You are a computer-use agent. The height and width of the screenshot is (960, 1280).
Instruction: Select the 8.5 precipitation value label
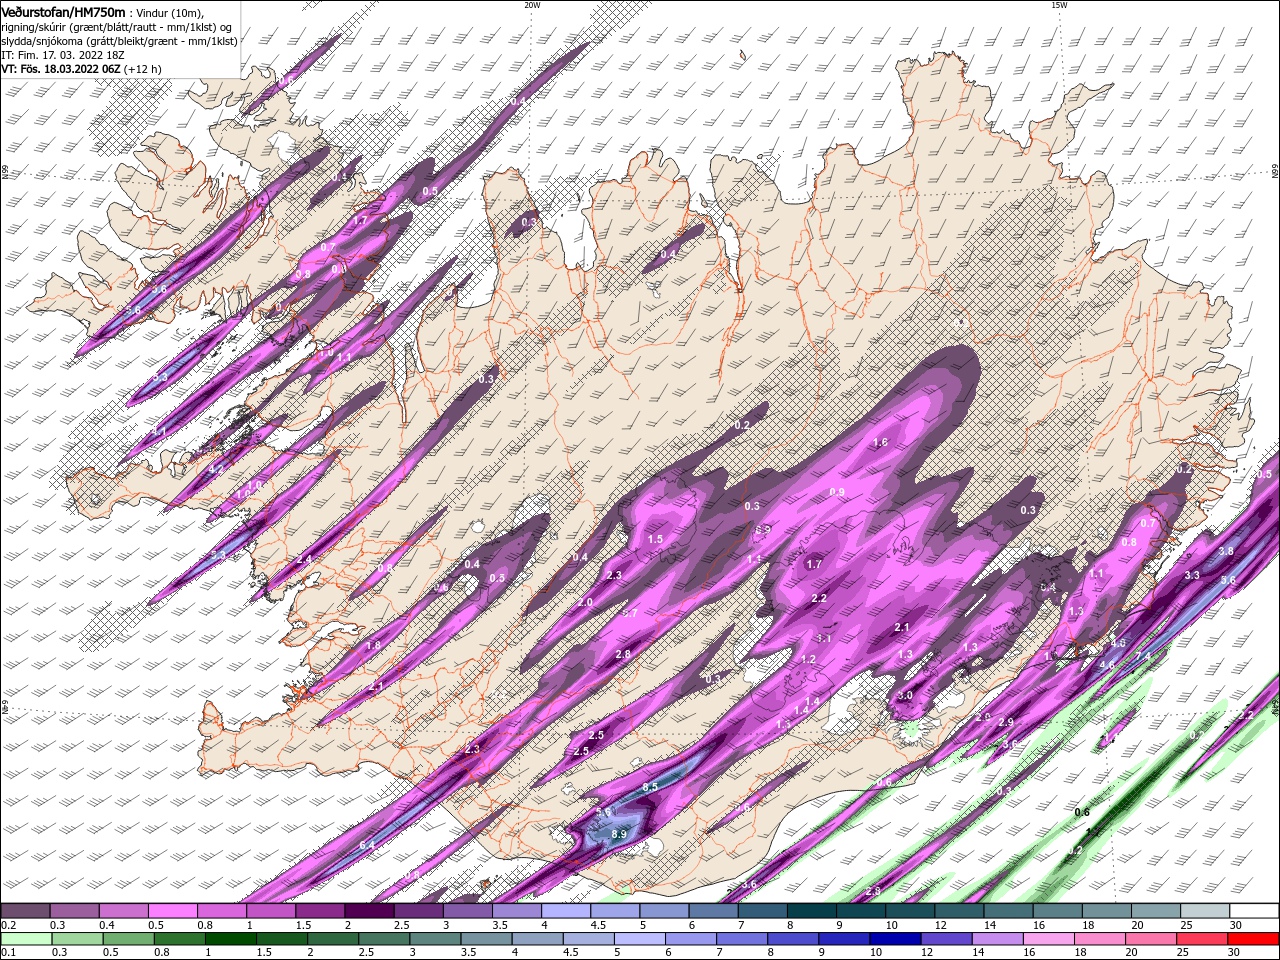(x=650, y=788)
